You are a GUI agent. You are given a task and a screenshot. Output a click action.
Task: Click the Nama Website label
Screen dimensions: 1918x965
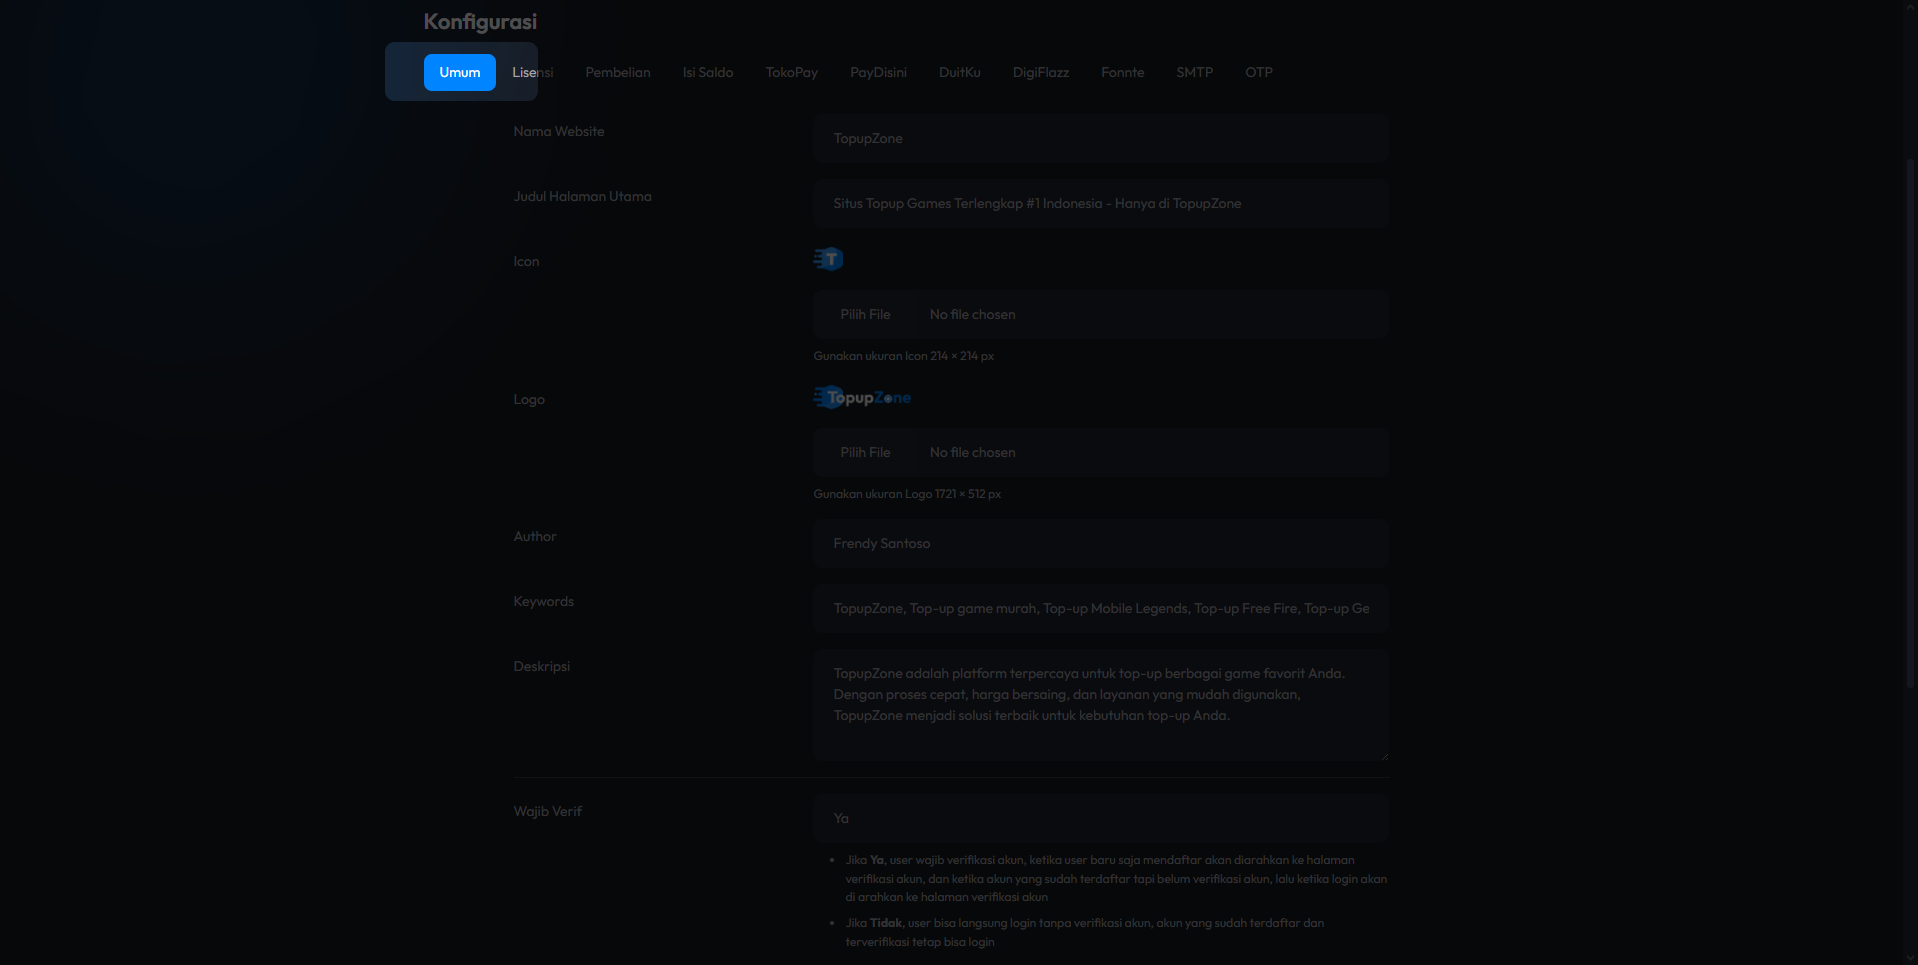pos(558,131)
